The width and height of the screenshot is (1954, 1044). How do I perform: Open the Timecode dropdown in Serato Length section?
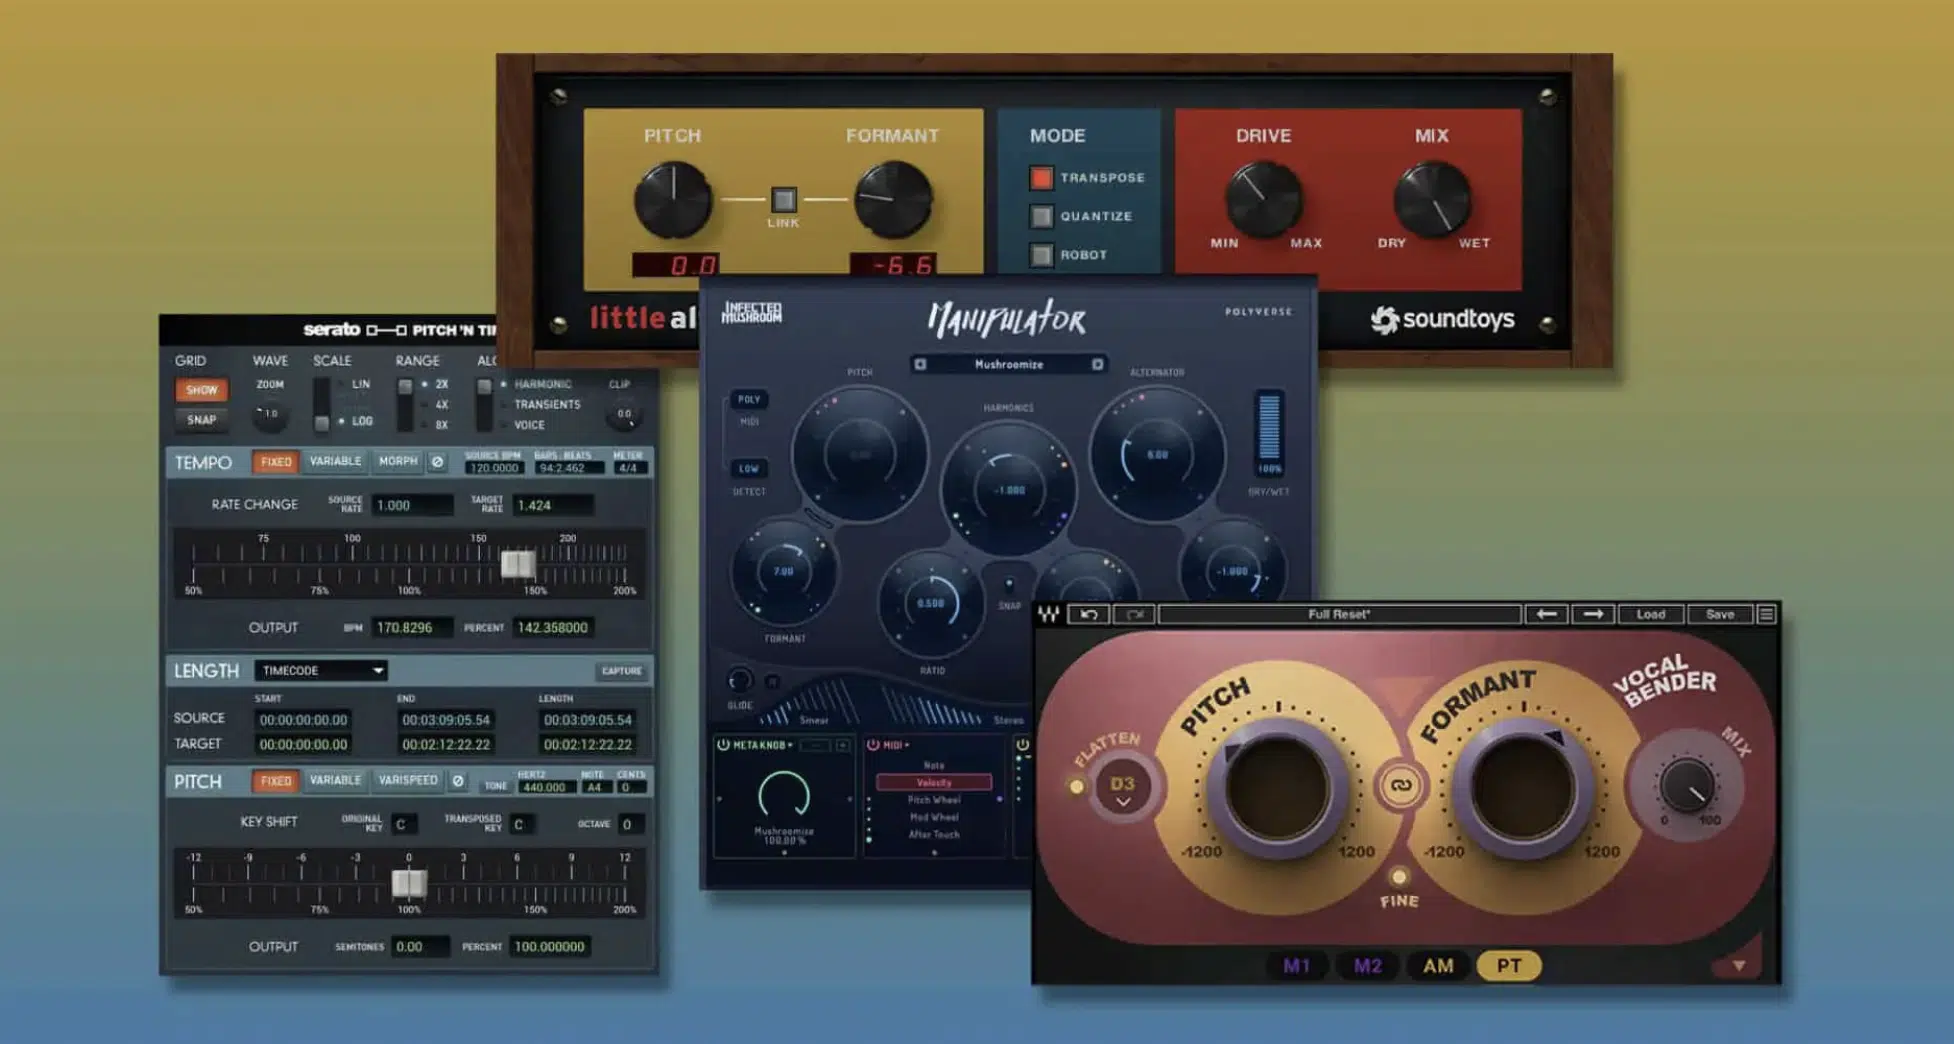click(x=320, y=671)
